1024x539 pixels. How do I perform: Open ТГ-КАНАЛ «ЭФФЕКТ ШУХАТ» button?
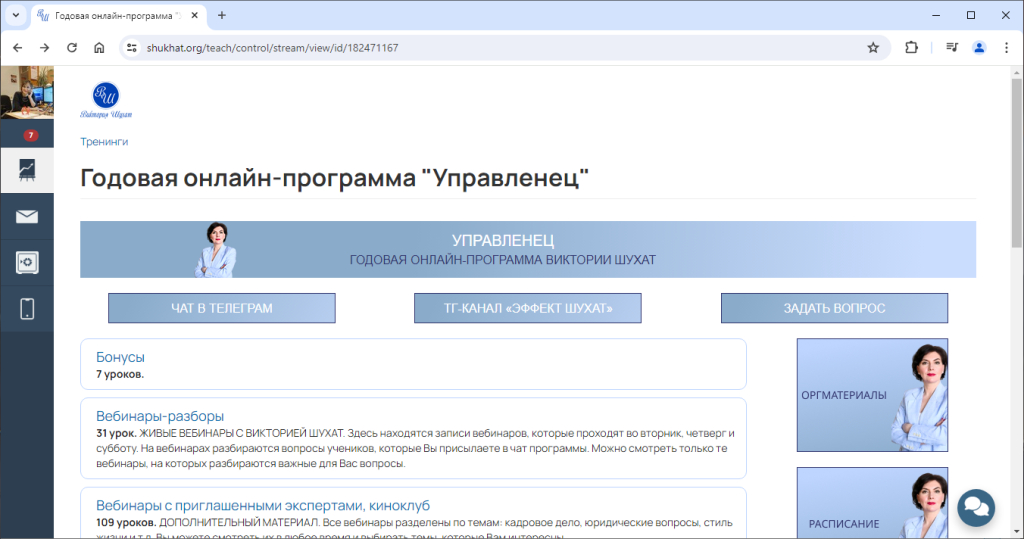(528, 308)
